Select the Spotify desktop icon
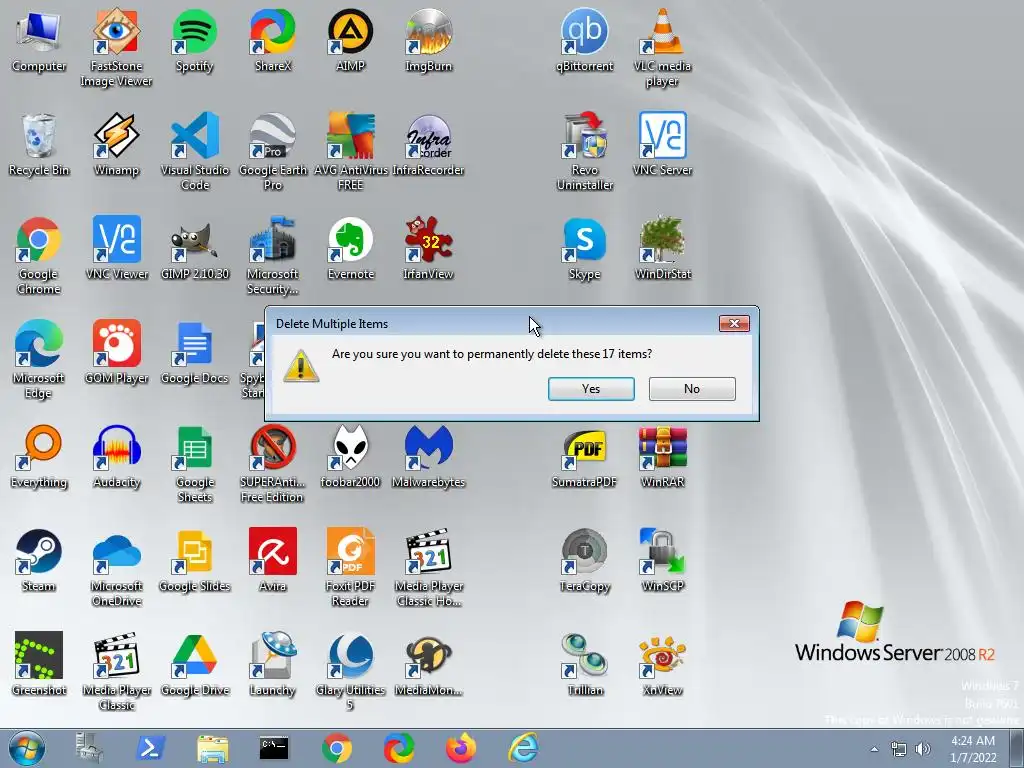The height and width of the screenshot is (768, 1024). coord(194,40)
